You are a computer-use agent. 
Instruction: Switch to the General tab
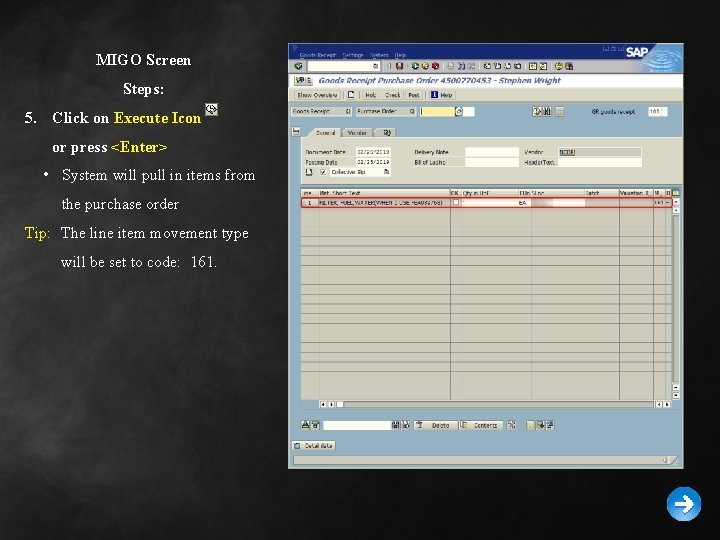coord(325,133)
